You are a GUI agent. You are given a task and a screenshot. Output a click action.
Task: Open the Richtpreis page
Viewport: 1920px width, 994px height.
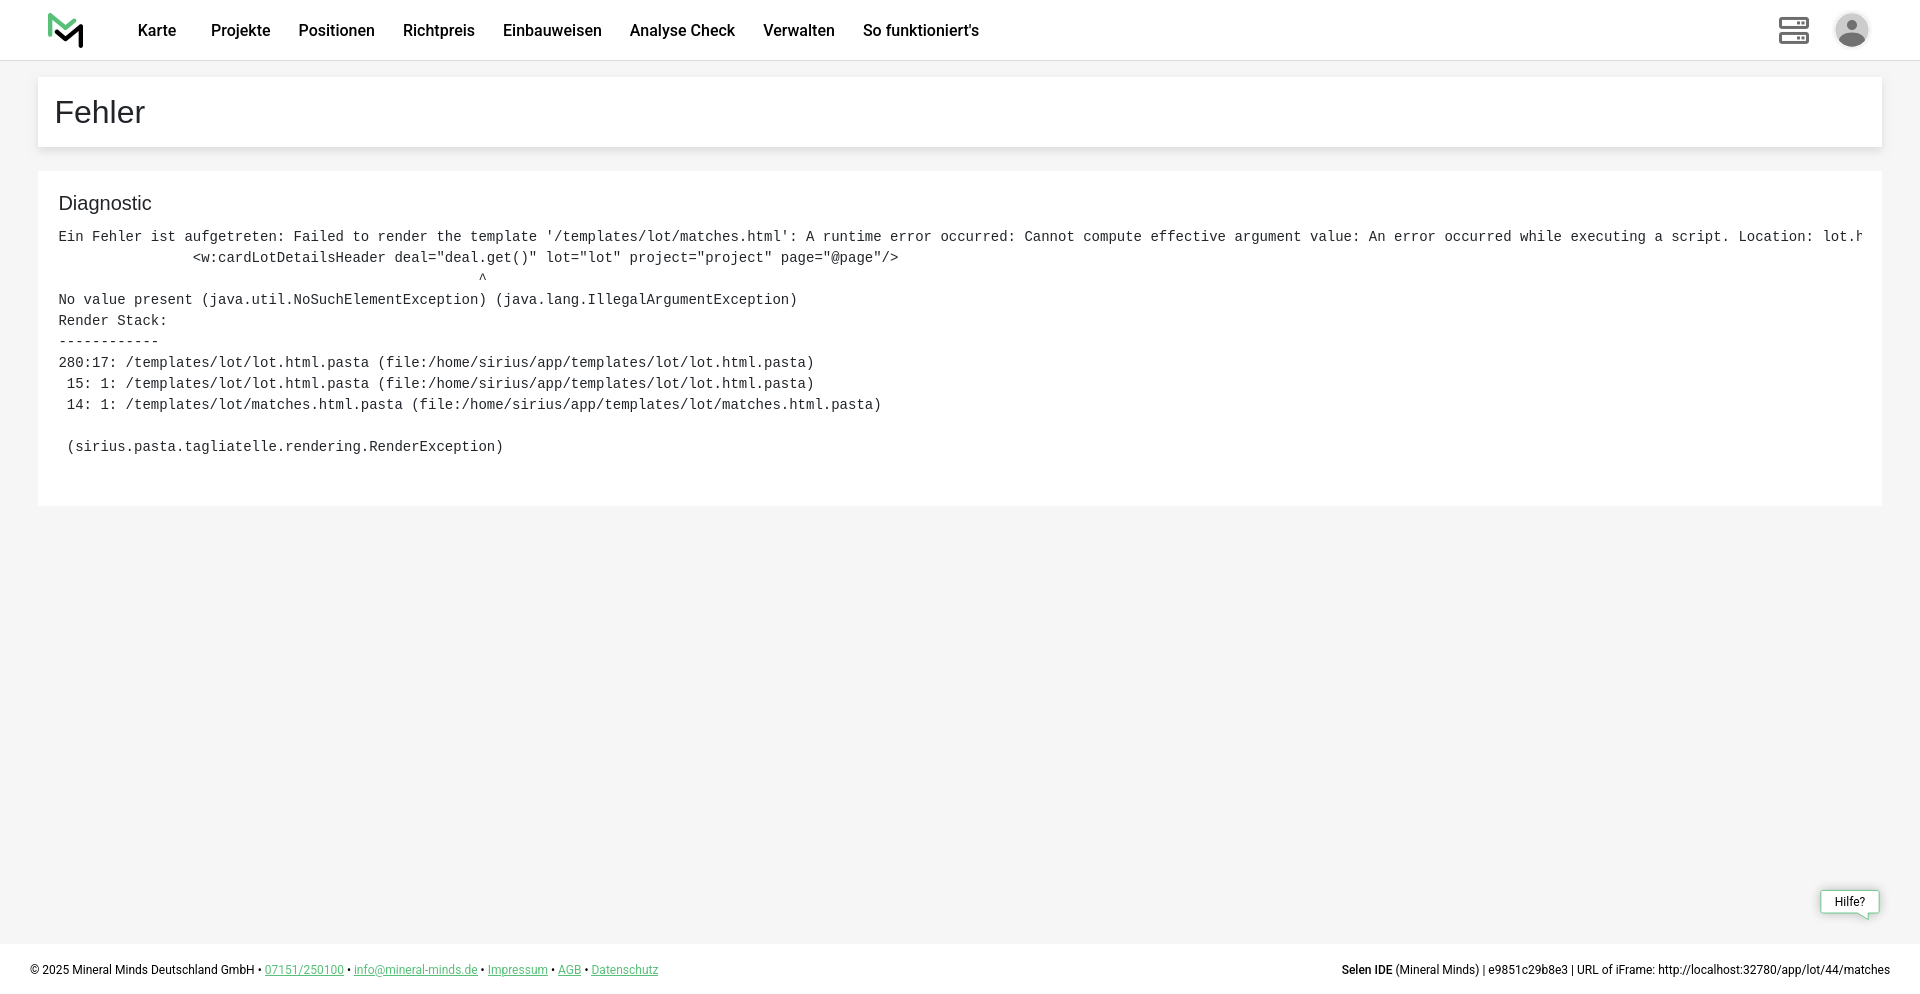[438, 31]
